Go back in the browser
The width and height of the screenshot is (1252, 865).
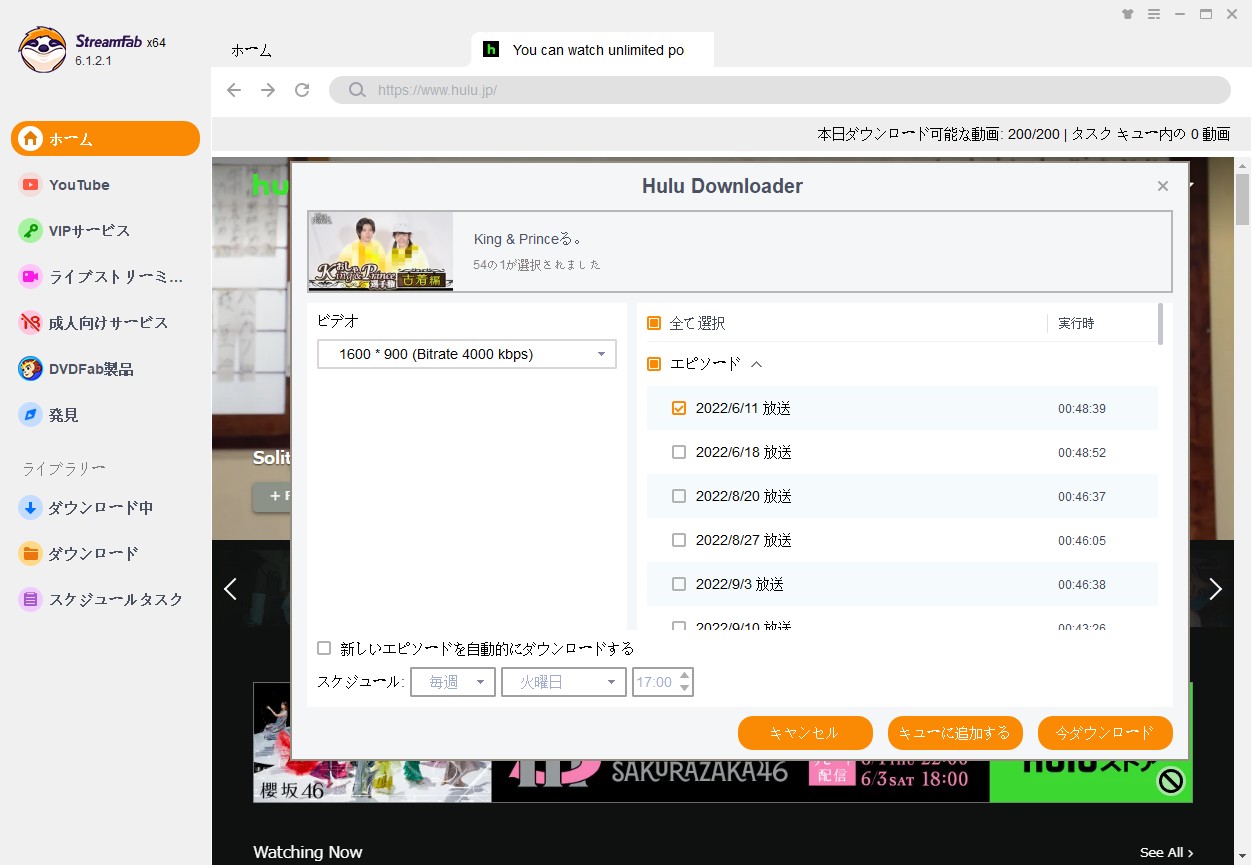pos(234,90)
